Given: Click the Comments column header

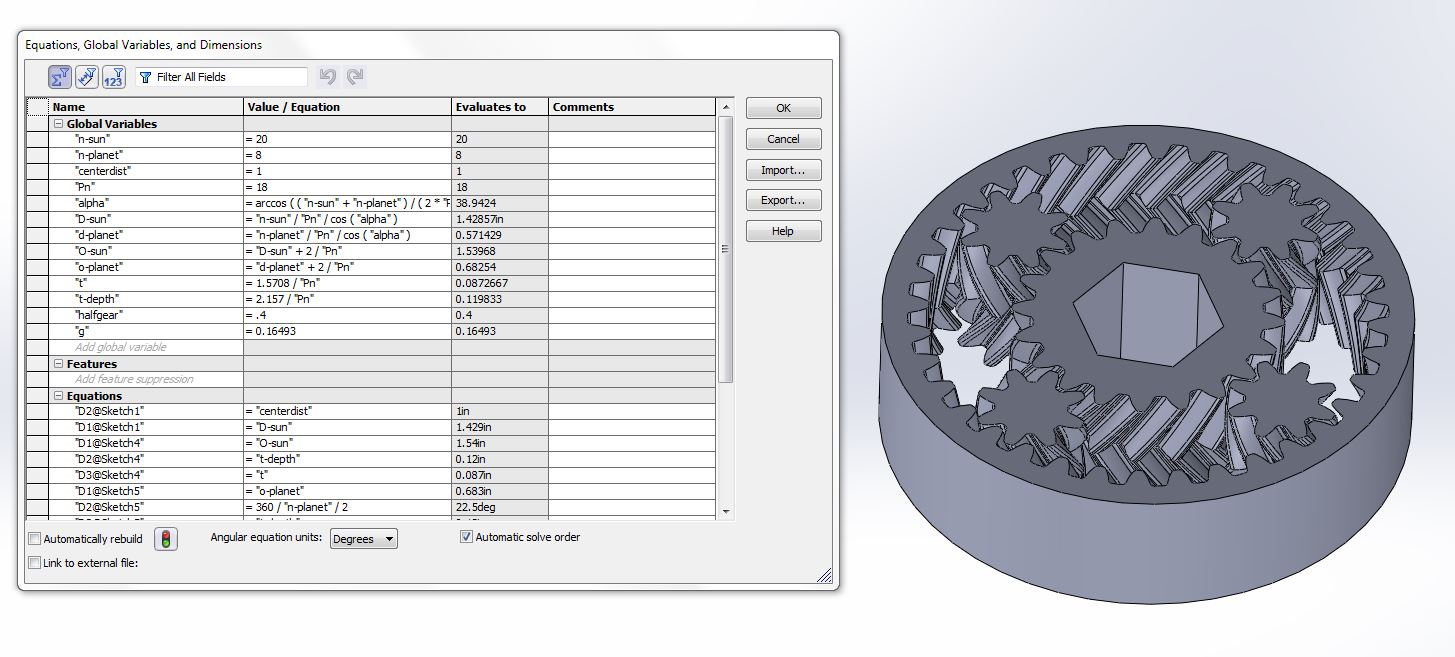Looking at the screenshot, I should pyautogui.click(x=632, y=107).
